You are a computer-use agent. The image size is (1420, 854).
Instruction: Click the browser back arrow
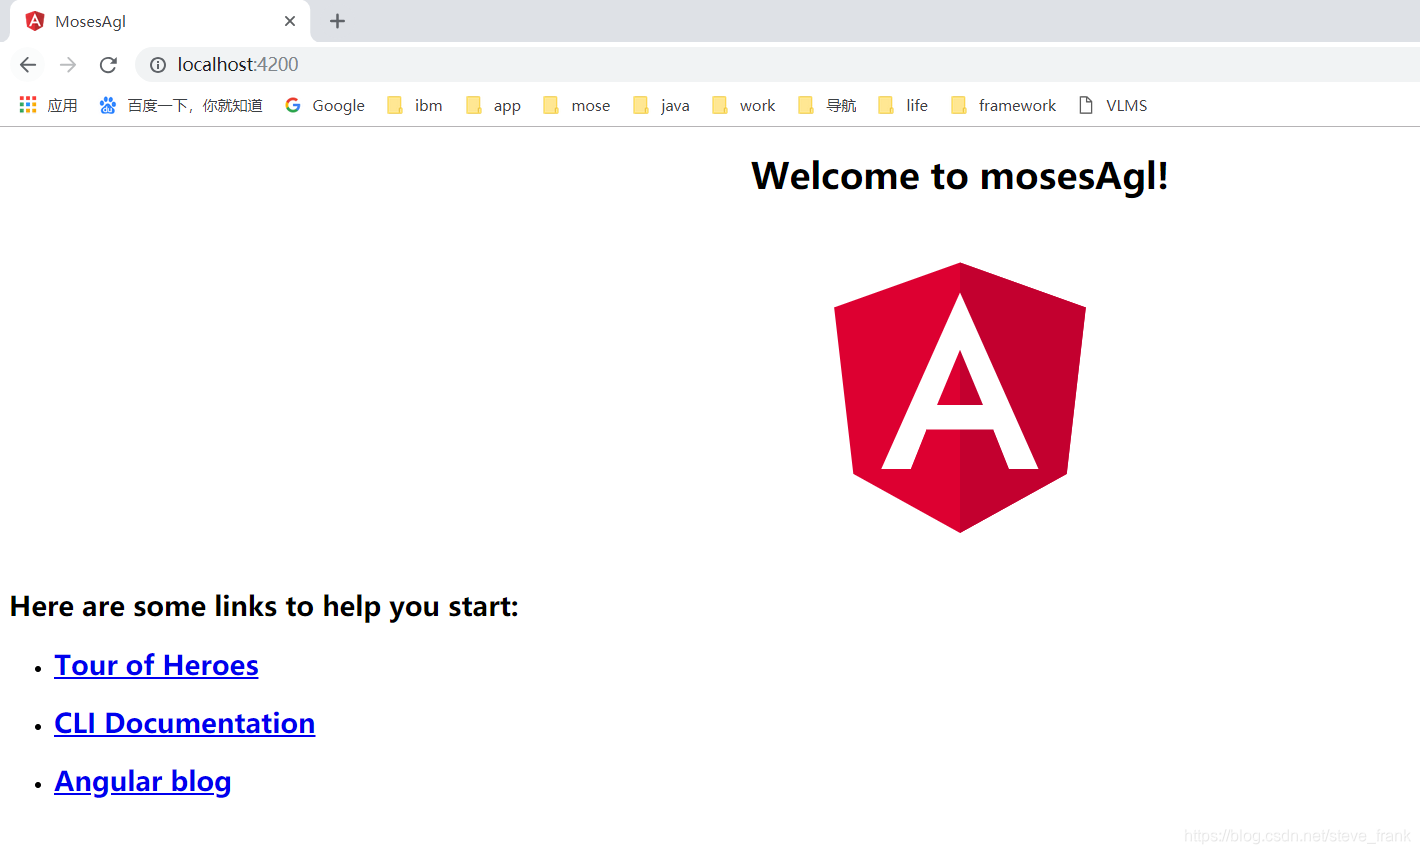[28, 65]
